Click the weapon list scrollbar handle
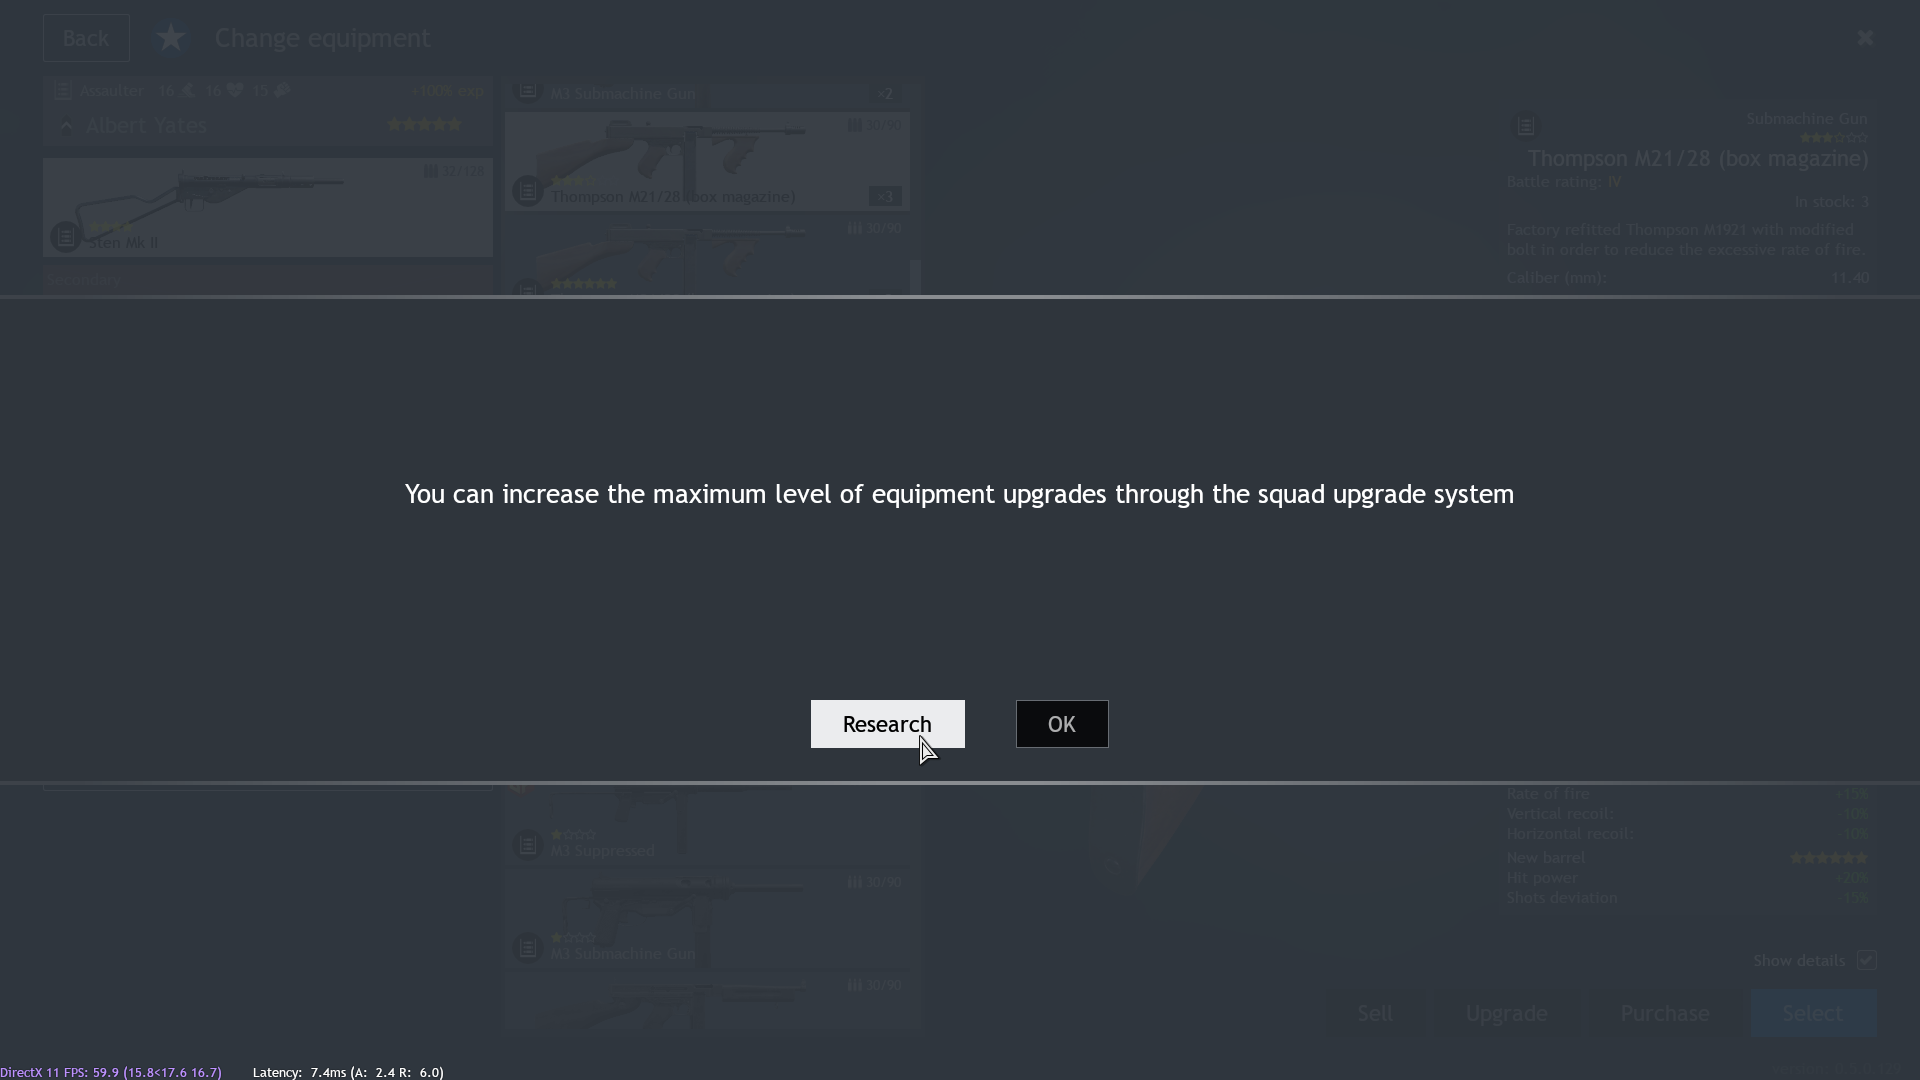This screenshot has height=1080, width=1920. [914, 276]
